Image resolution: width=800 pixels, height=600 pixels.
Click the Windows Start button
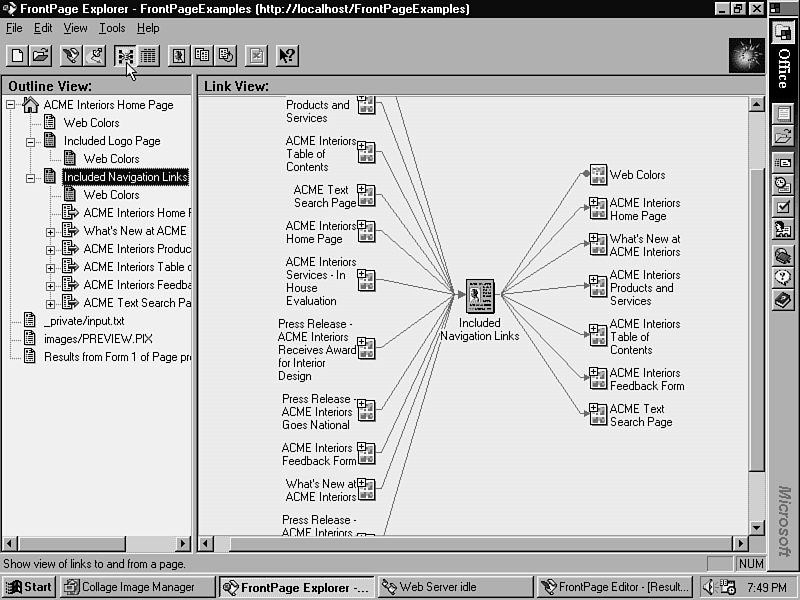29,587
